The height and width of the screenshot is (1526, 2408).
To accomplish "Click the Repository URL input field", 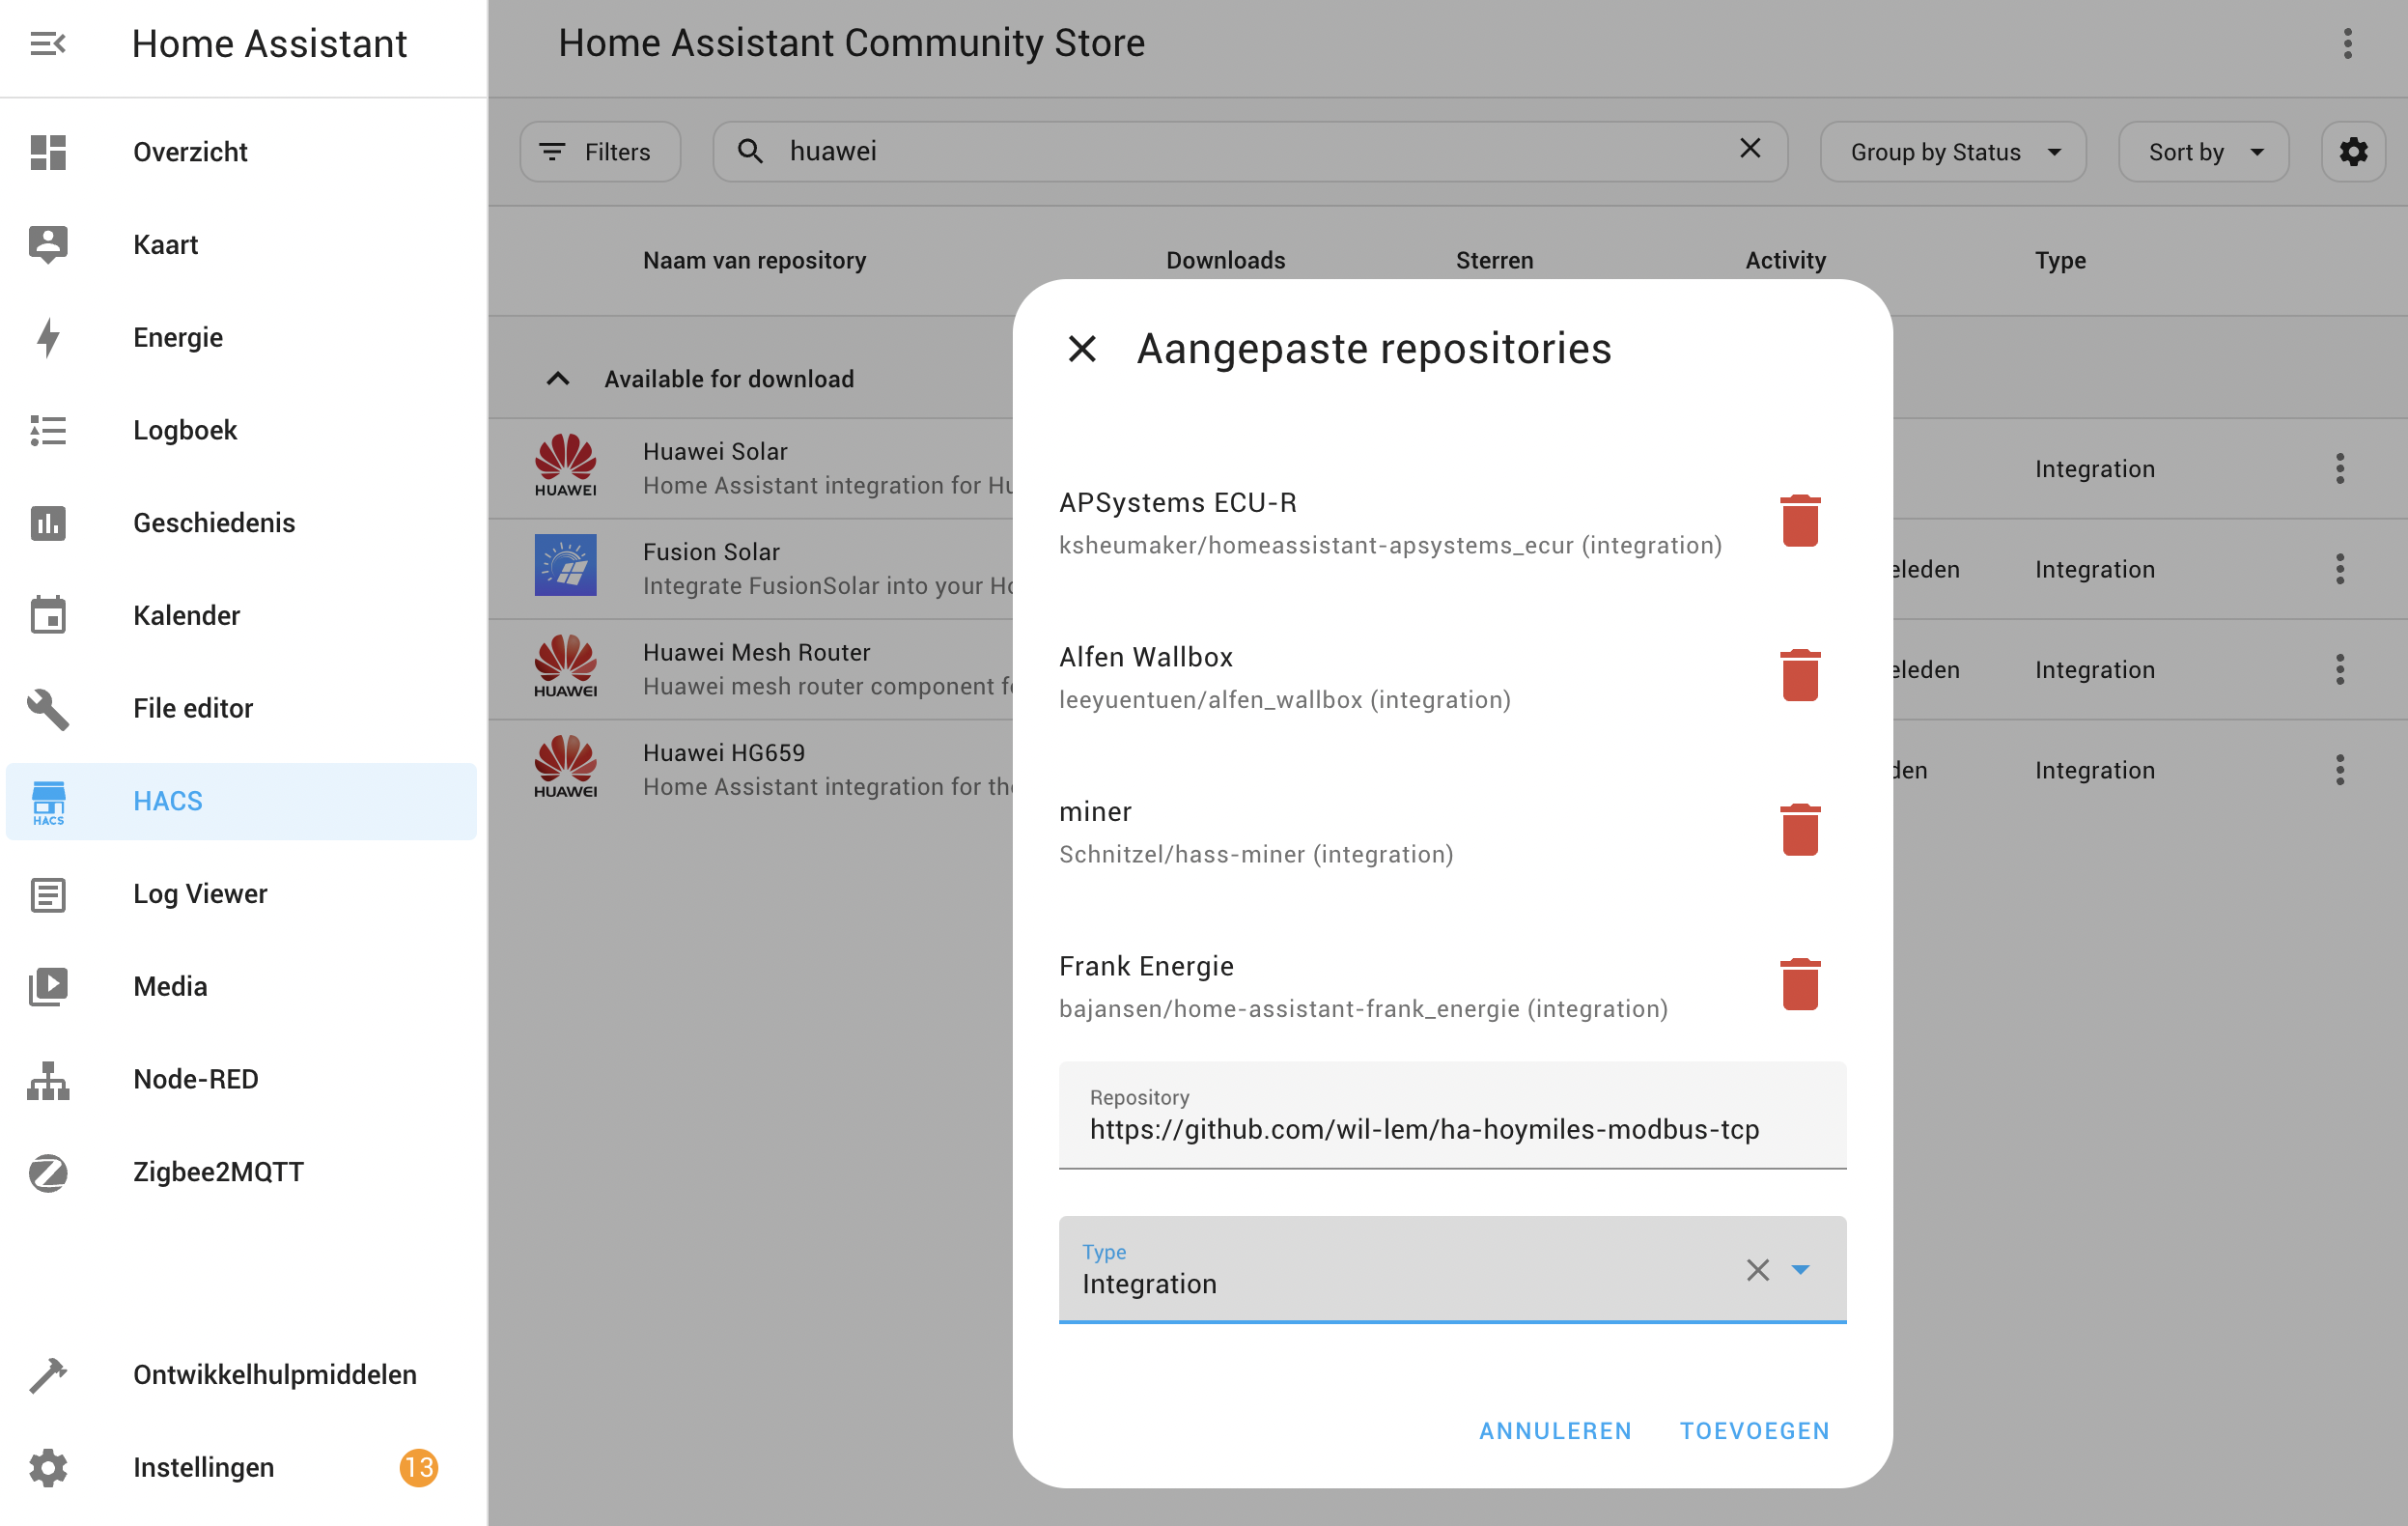I will 1451,1129.
